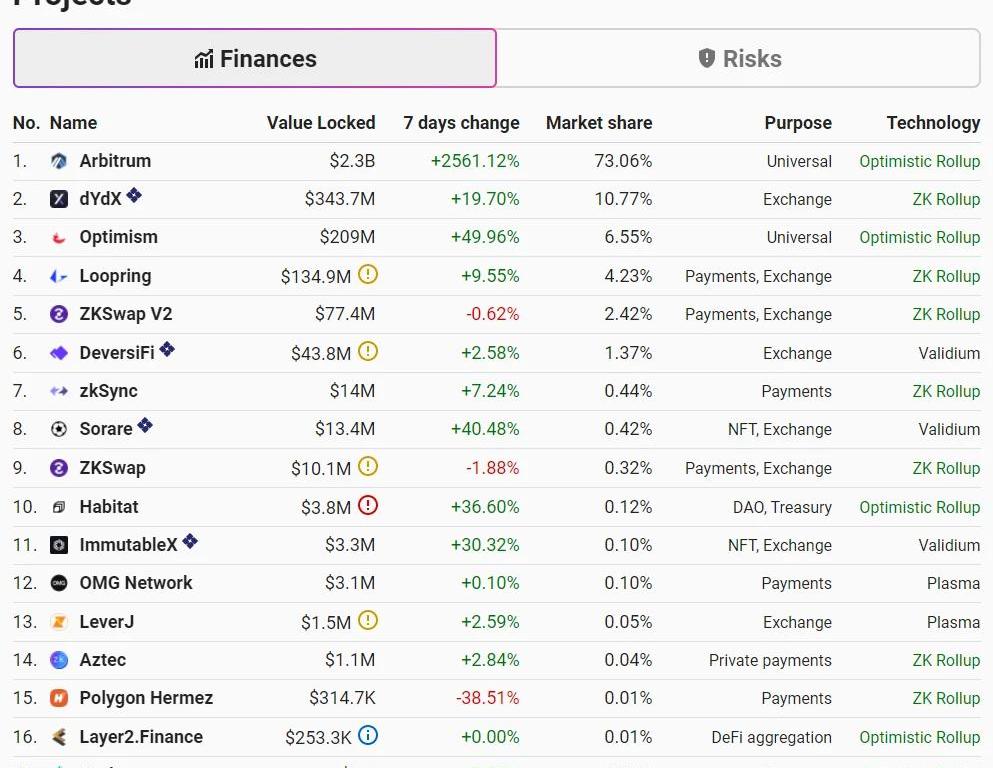Image resolution: width=993 pixels, height=768 pixels.
Task: Click the Sorare soccer ball icon
Action: click(59, 429)
